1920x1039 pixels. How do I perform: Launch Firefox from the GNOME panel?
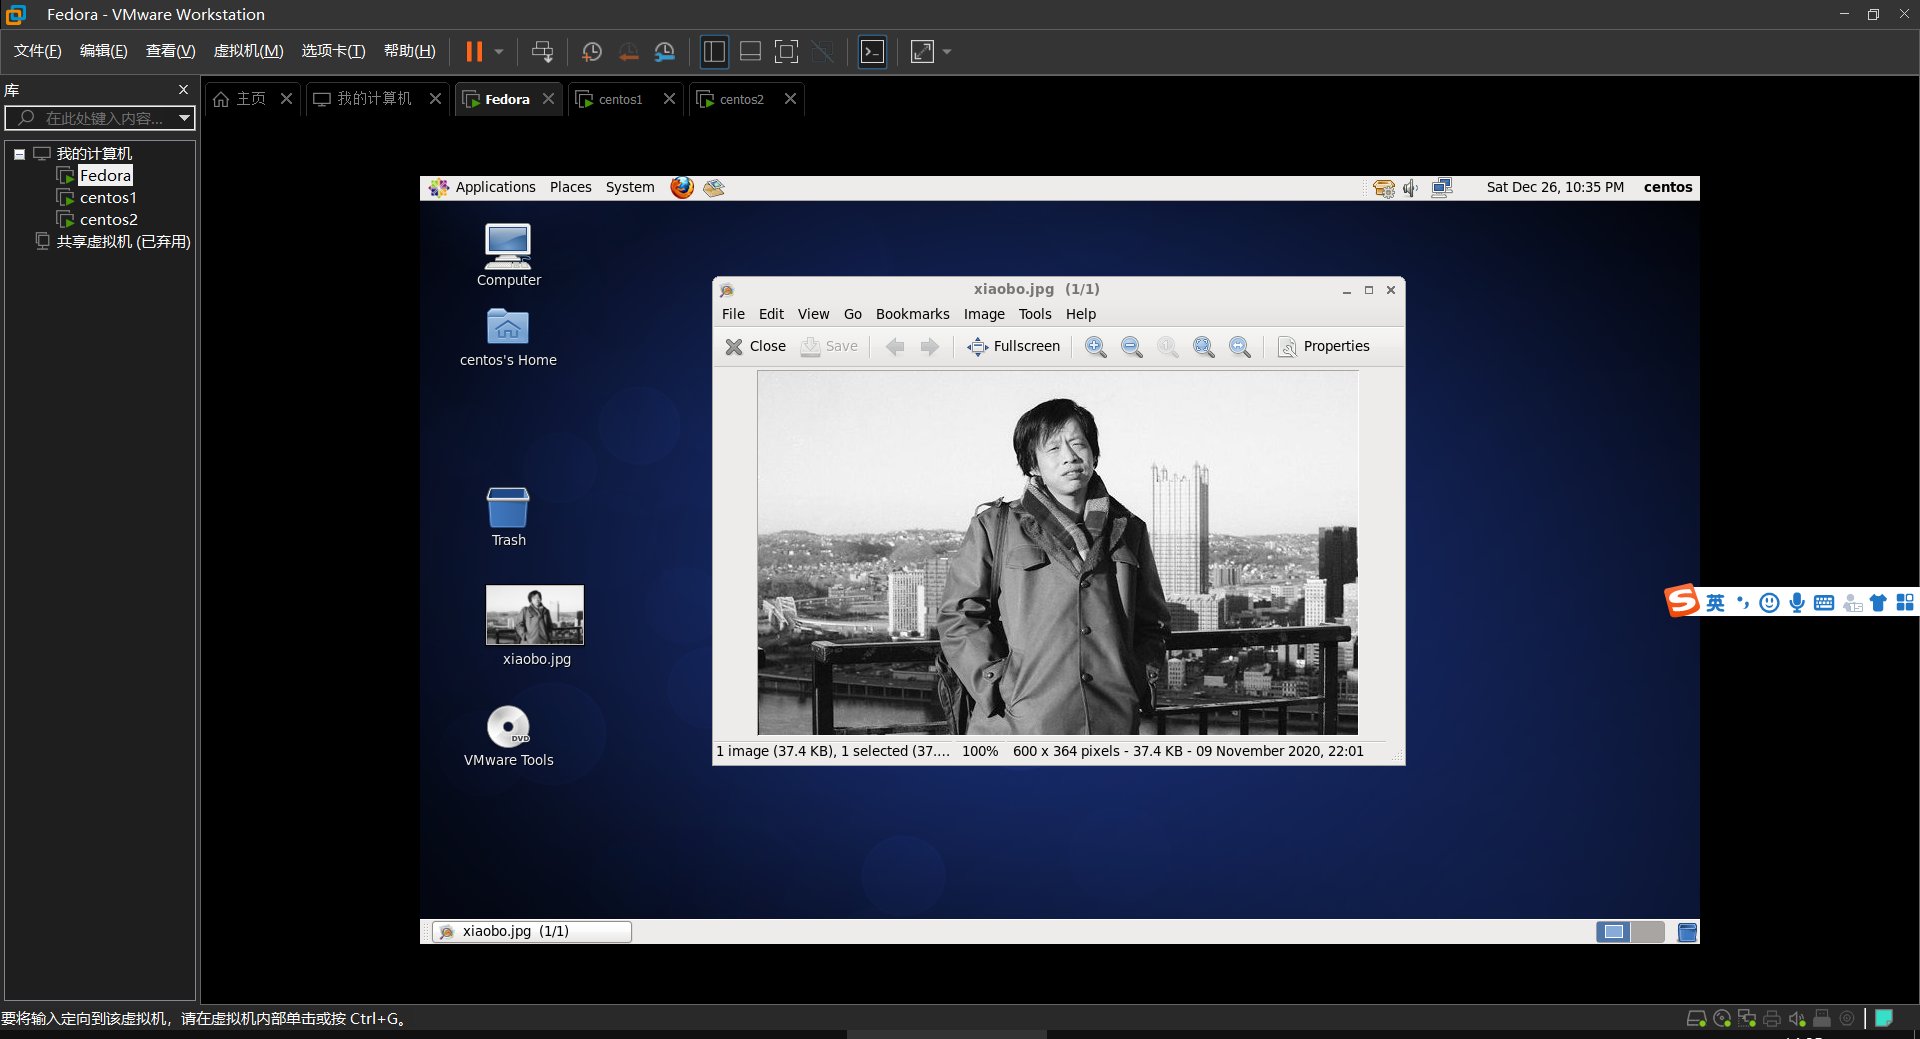[x=682, y=187]
